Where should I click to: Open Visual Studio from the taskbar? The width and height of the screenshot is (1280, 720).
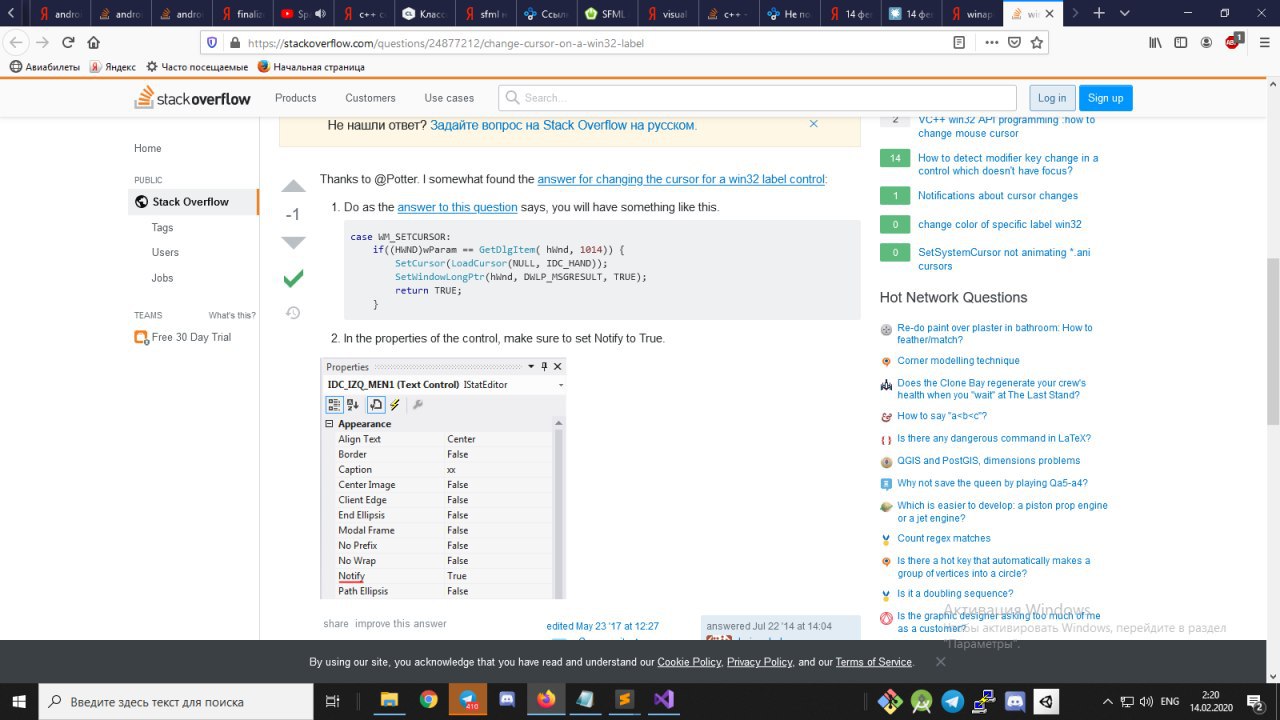[663, 700]
